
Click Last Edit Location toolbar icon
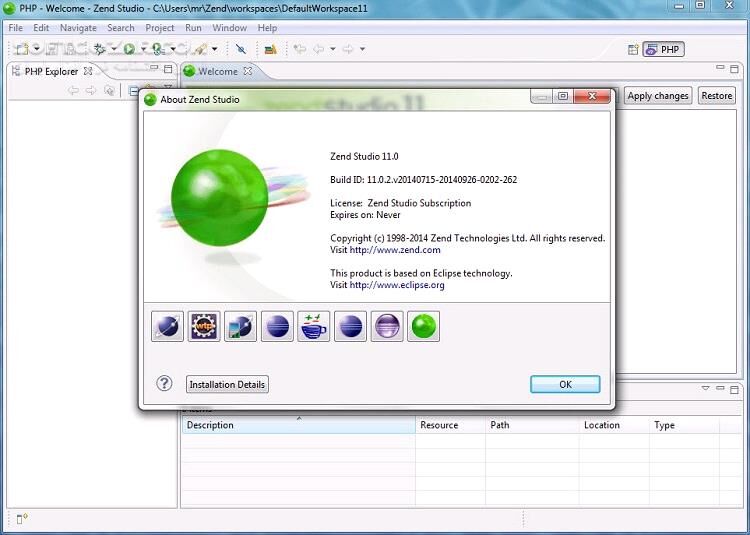point(300,49)
